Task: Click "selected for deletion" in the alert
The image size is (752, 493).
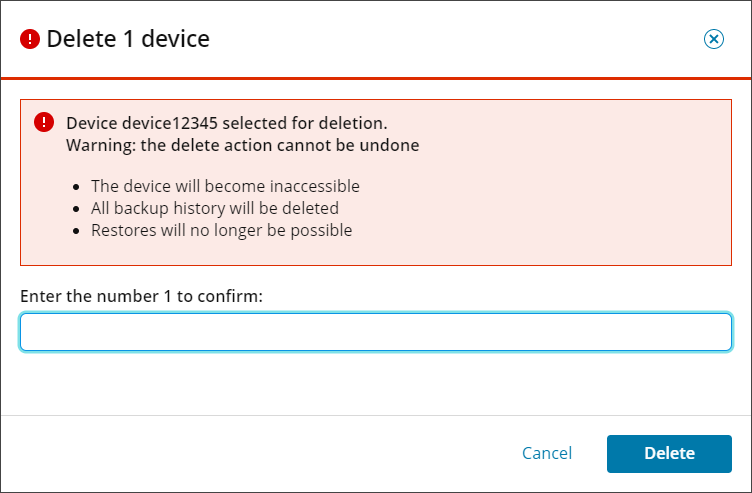Action: (x=305, y=124)
